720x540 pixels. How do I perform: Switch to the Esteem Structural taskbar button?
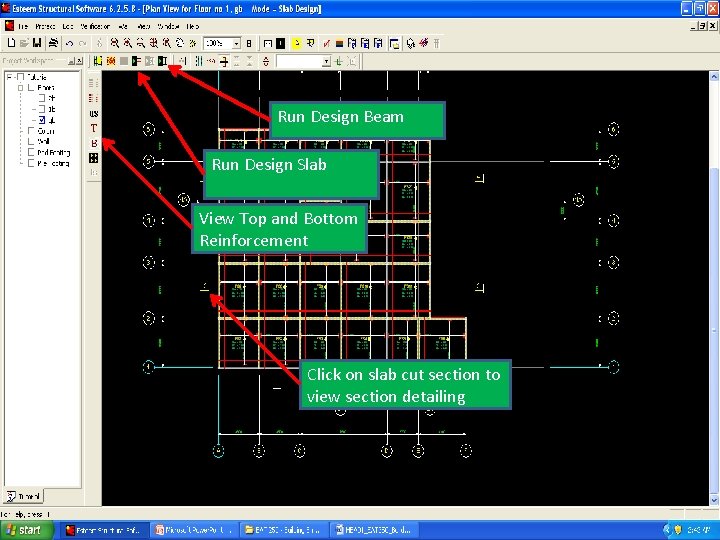pos(104,530)
